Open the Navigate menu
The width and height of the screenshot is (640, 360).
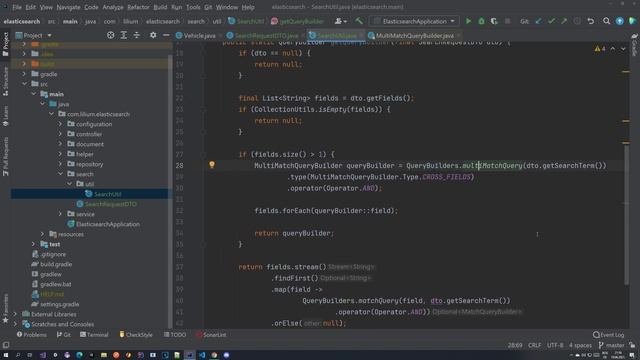click(68, 7)
